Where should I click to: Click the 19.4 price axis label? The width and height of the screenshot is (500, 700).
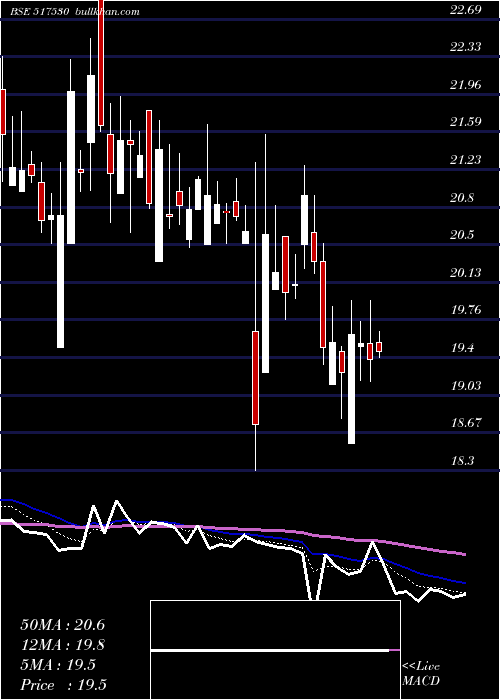click(x=462, y=348)
